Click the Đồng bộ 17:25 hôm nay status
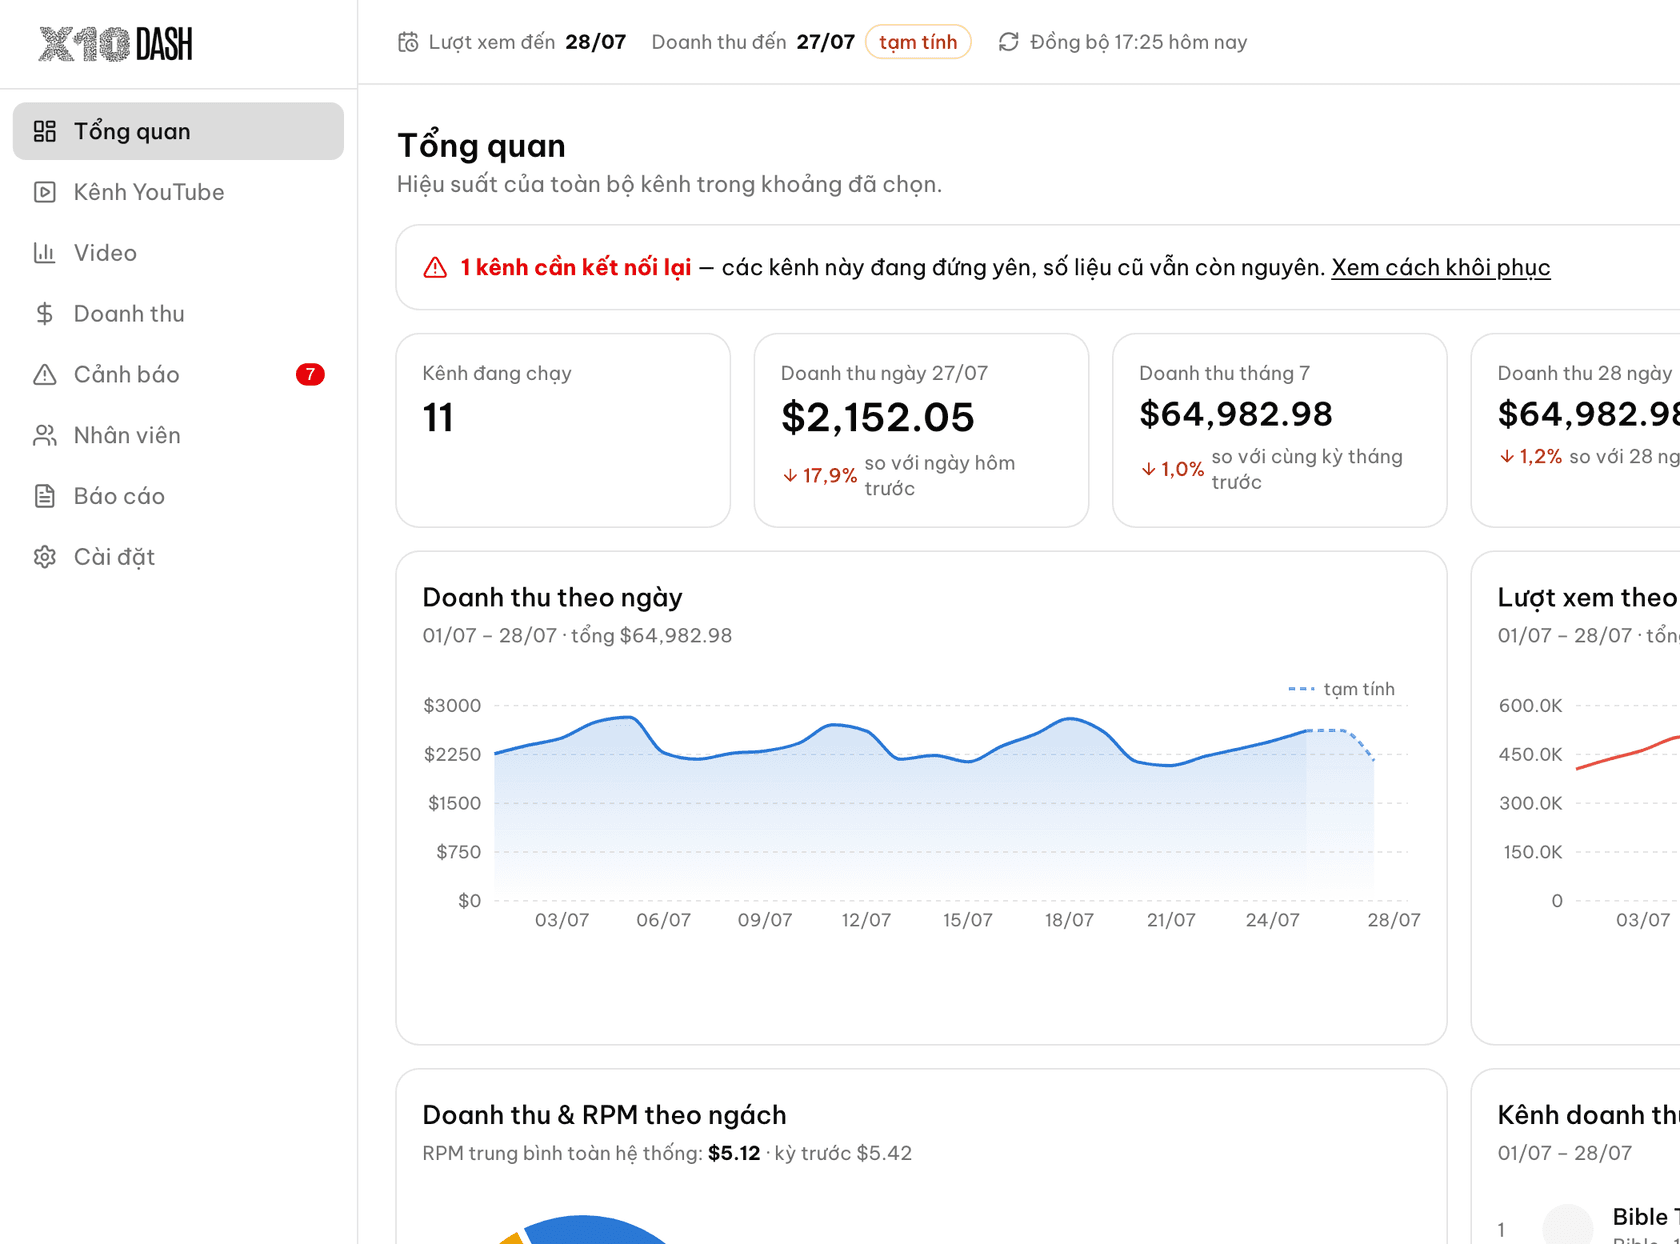 (1139, 42)
